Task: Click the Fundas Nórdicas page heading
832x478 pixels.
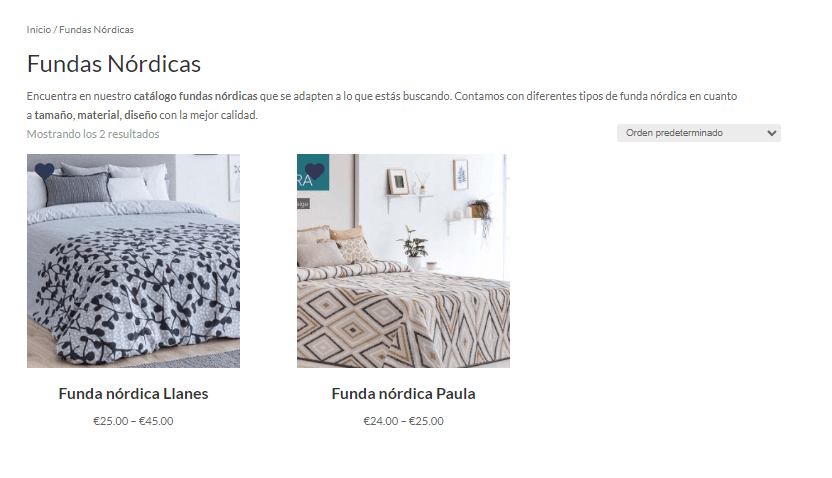Action: (114, 64)
